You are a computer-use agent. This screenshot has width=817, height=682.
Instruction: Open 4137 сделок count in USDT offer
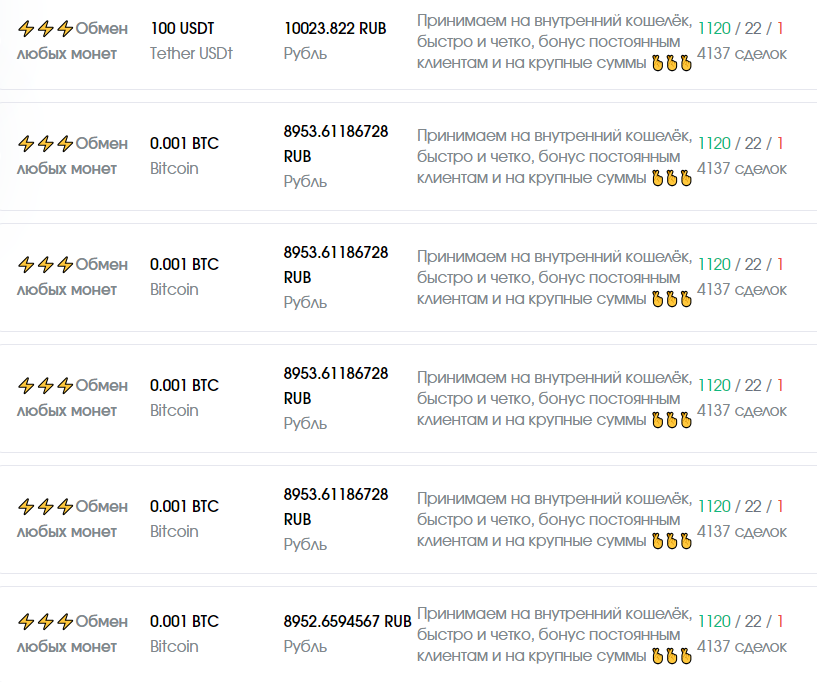pyautogui.click(x=741, y=53)
